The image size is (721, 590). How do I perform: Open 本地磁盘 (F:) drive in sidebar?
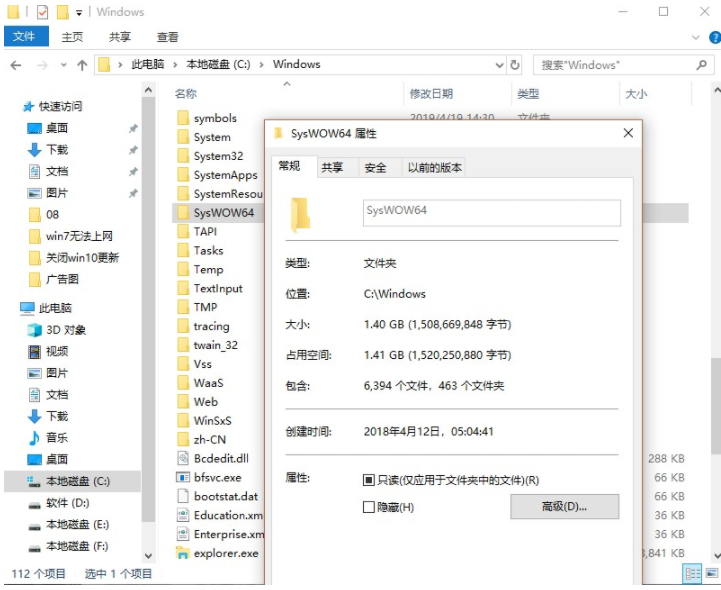pyautogui.click(x=77, y=546)
